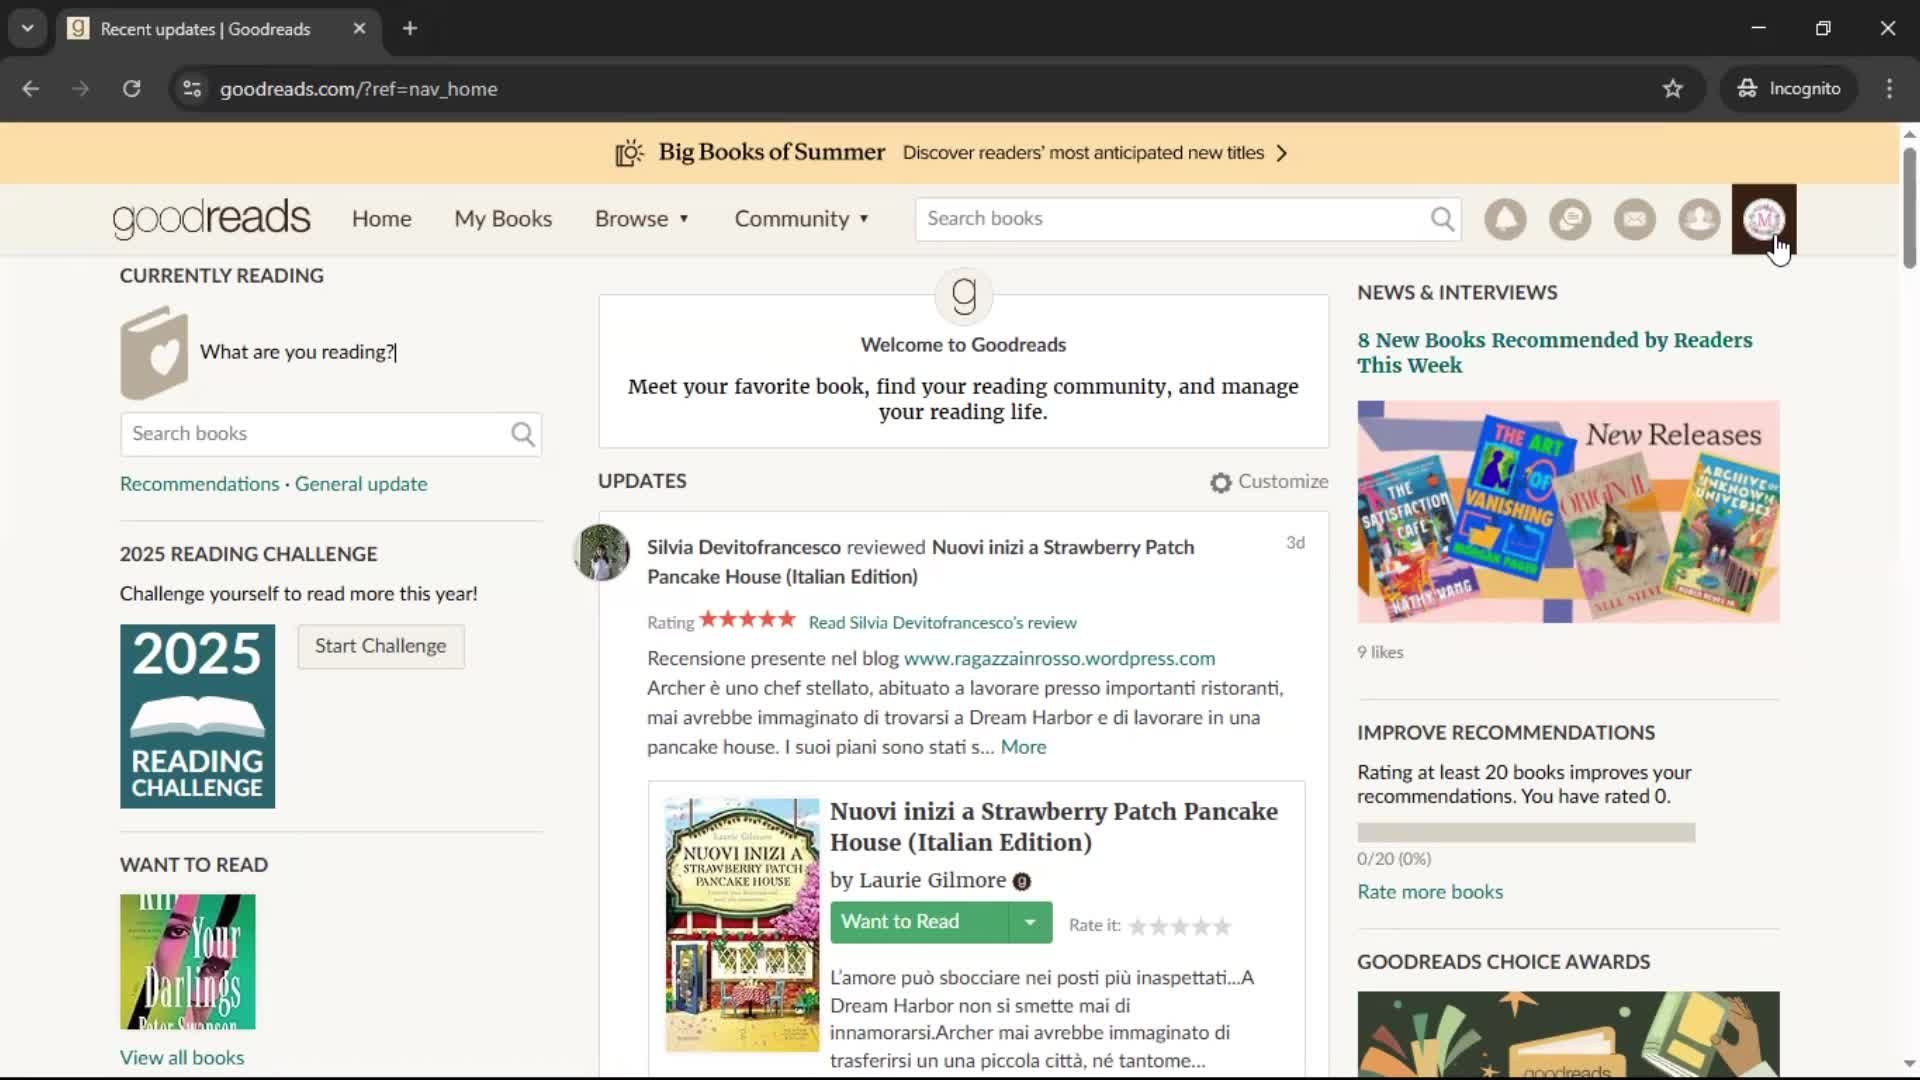View site information icon in address bar
This screenshot has height=1080, width=1920.
(192, 89)
